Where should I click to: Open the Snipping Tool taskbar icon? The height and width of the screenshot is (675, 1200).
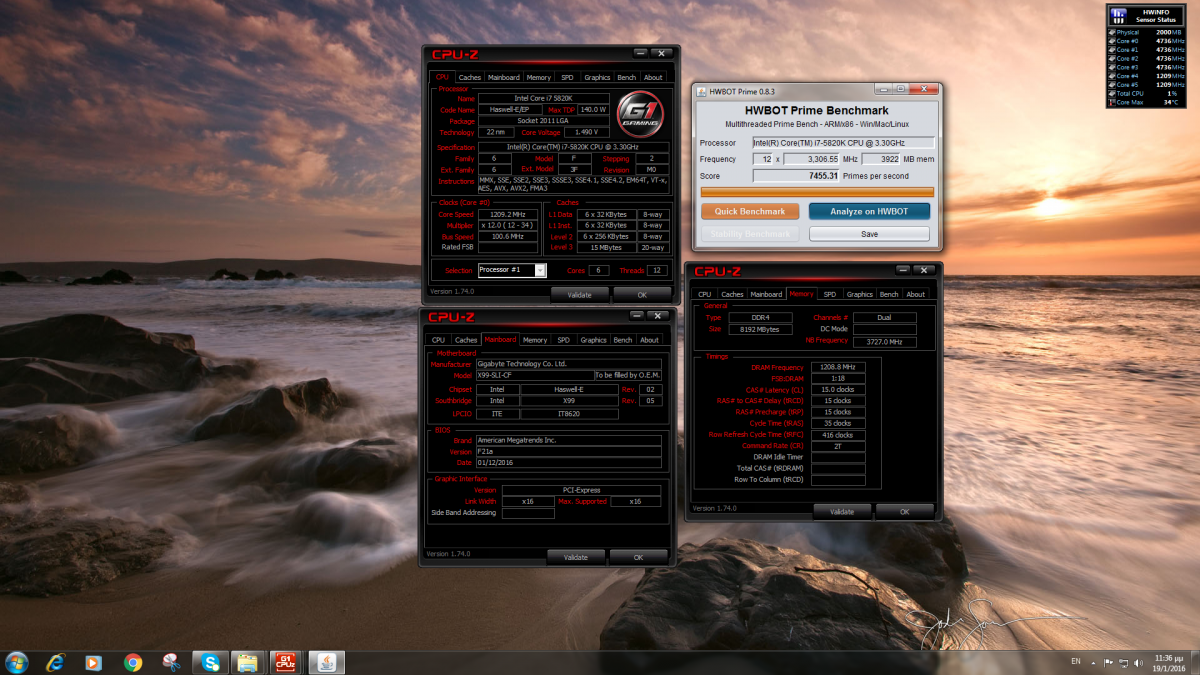pyautogui.click(x=171, y=662)
